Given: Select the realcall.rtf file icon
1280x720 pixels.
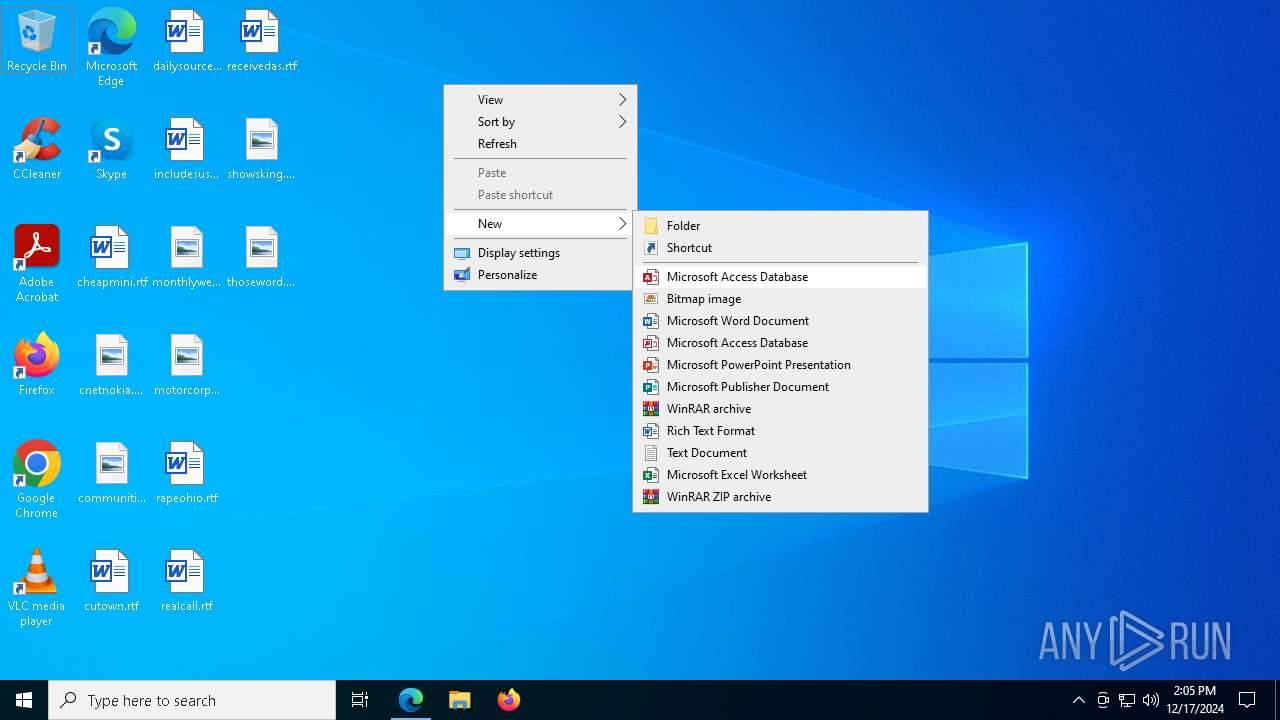Looking at the screenshot, I should pyautogui.click(x=186, y=580).
